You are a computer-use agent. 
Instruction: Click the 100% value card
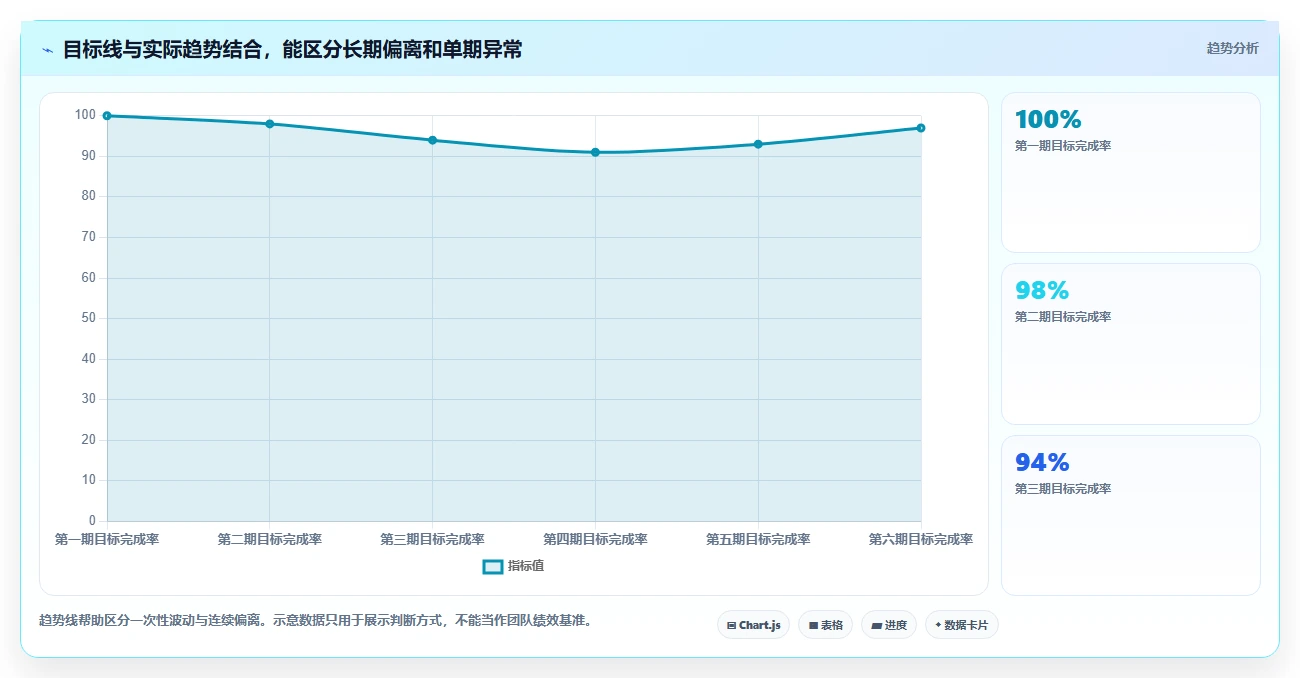1130,172
